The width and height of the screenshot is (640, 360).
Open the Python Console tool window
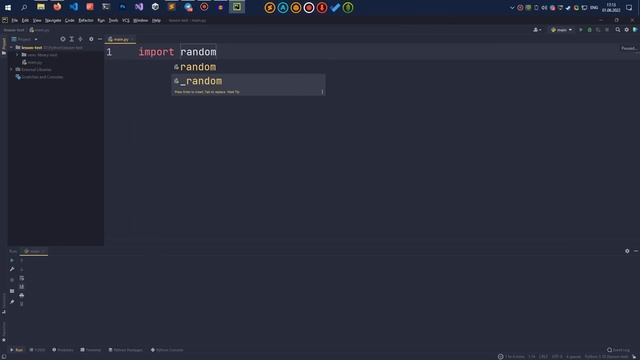tap(167, 350)
